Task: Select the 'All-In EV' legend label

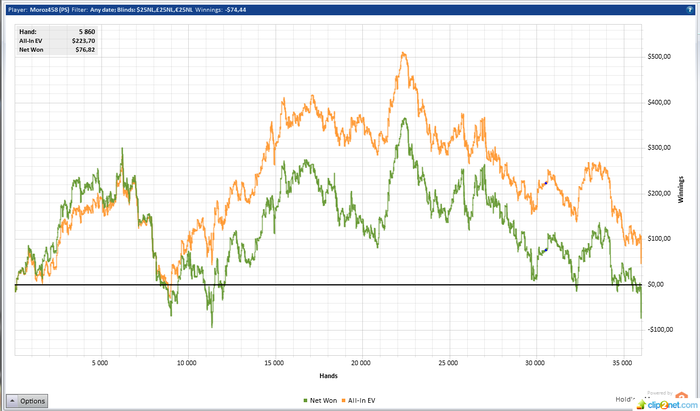Action: (362, 401)
